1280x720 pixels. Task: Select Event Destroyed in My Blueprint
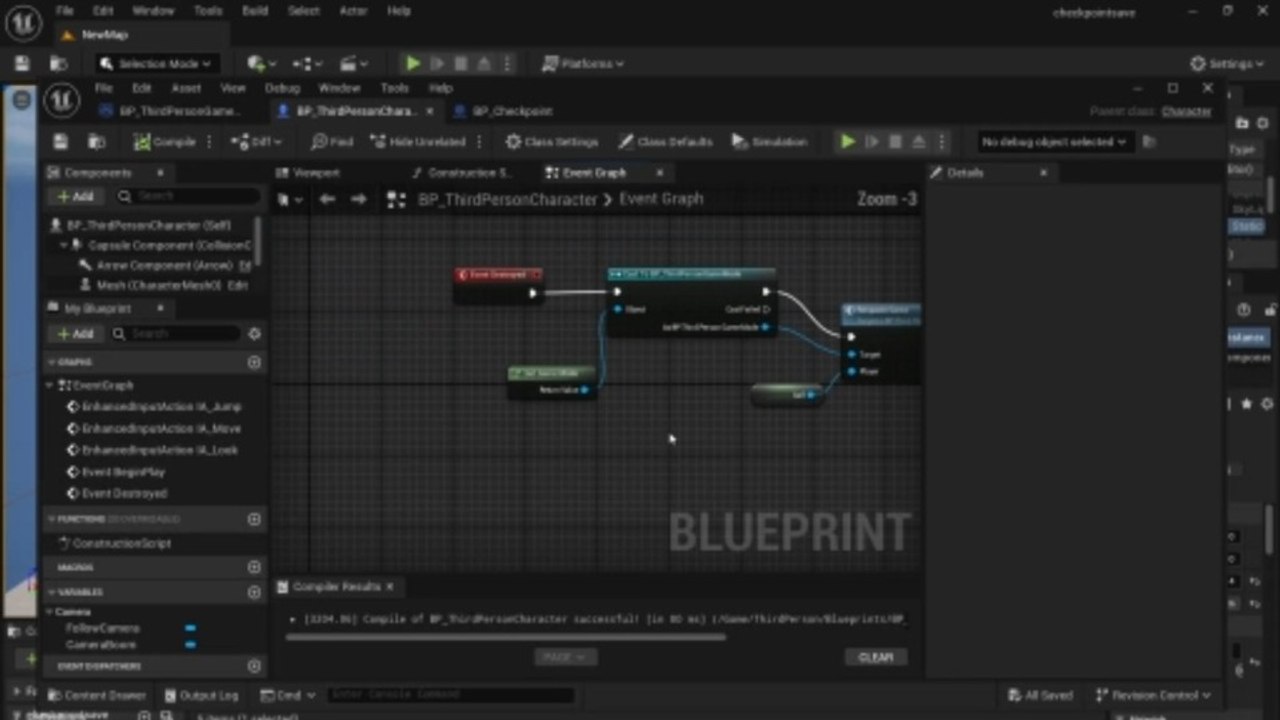click(117, 493)
